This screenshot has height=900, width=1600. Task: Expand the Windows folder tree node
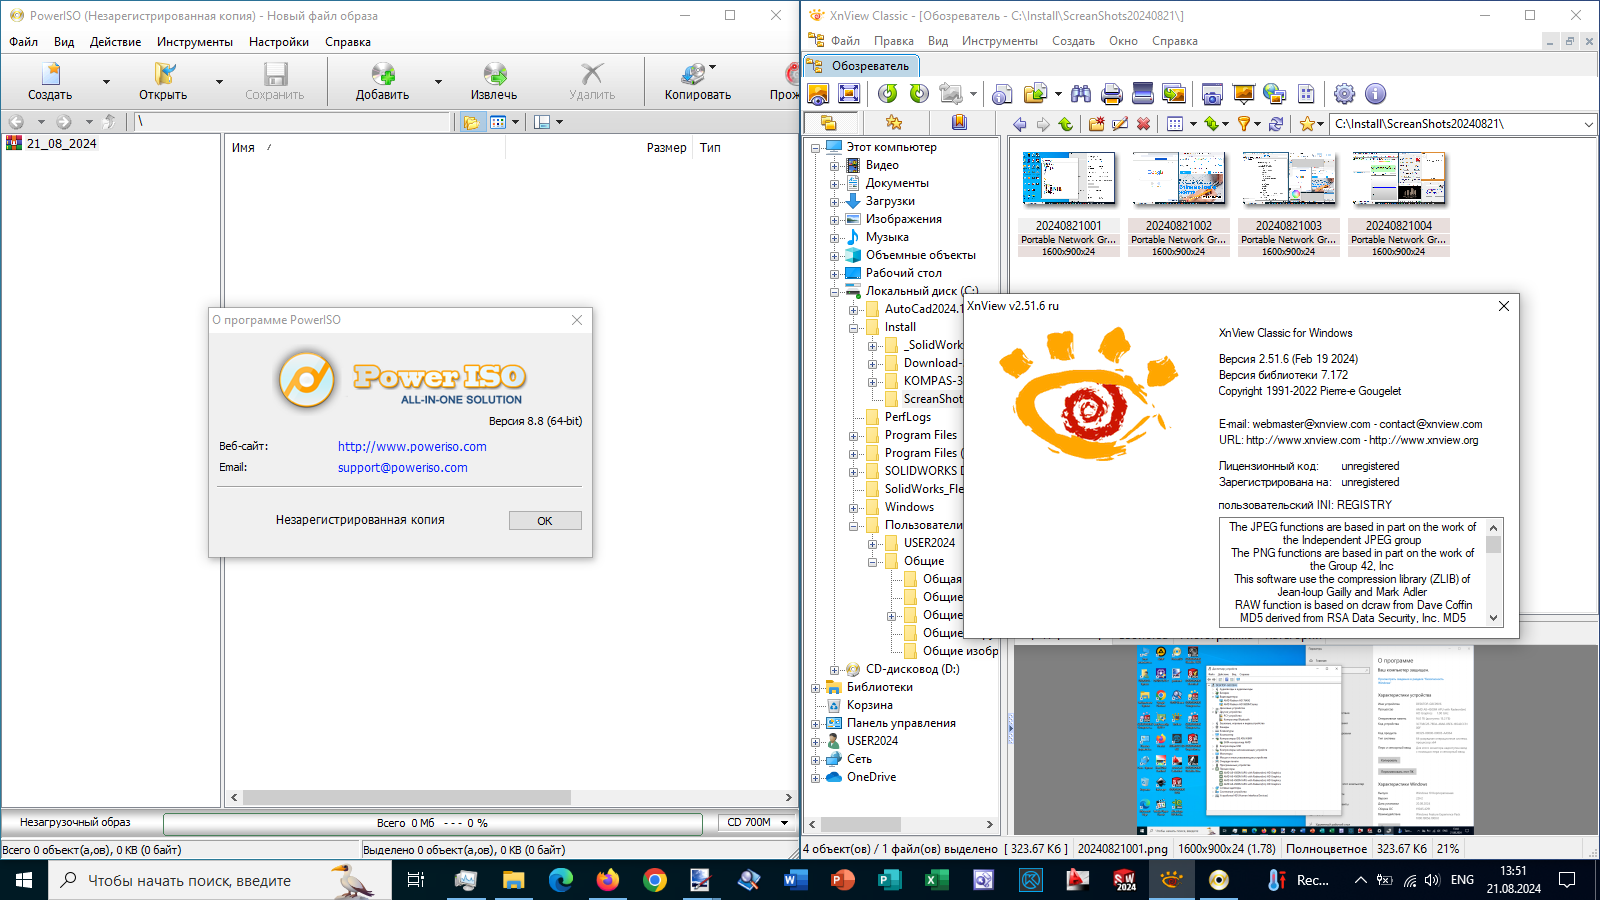pyautogui.click(x=853, y=507)
